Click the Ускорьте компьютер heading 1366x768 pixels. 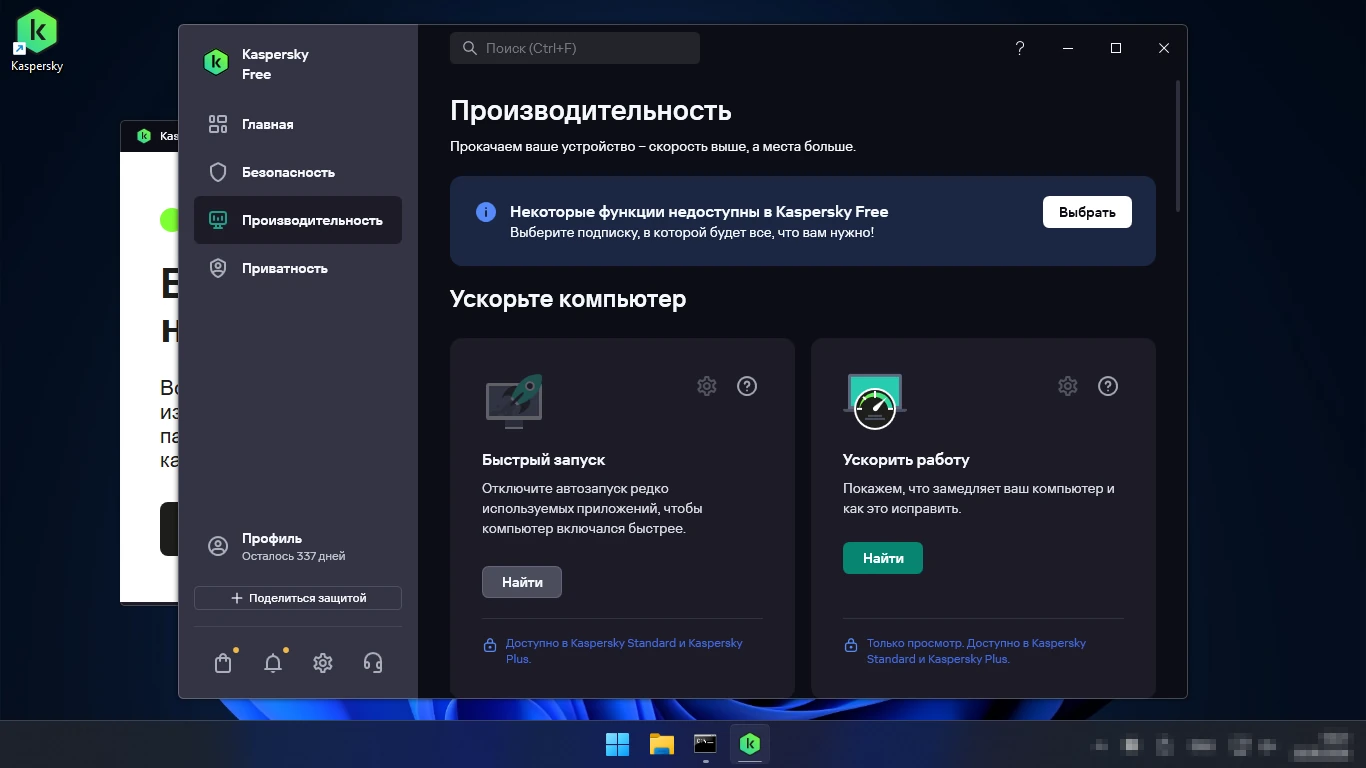[568, 299]
